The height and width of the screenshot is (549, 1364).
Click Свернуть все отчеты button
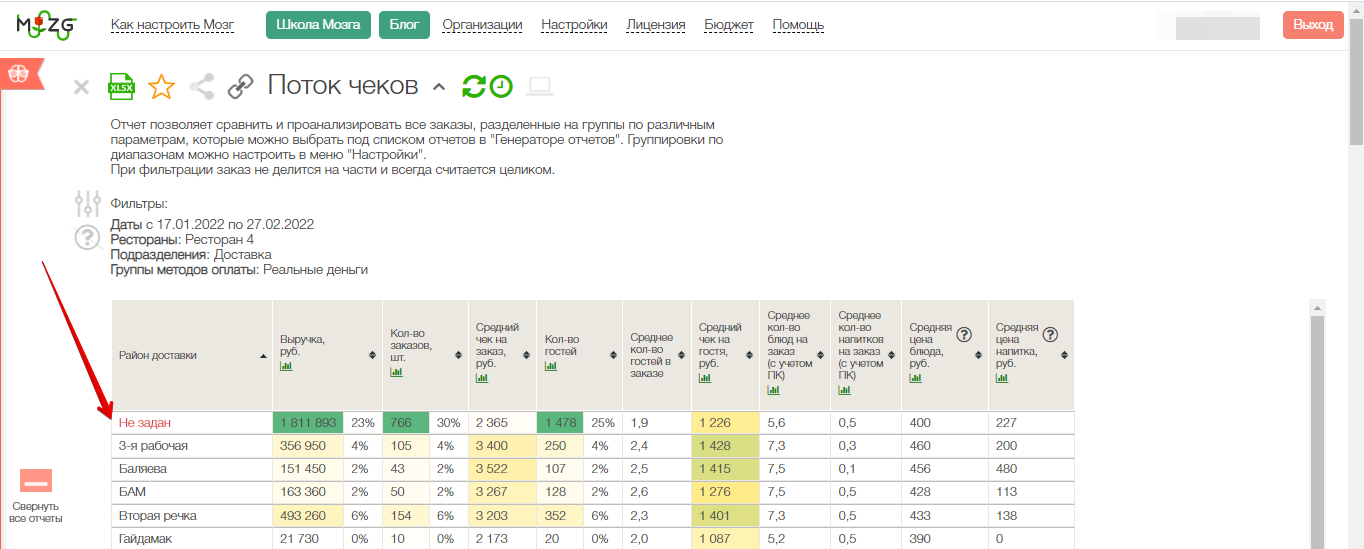tap(36, 497)
